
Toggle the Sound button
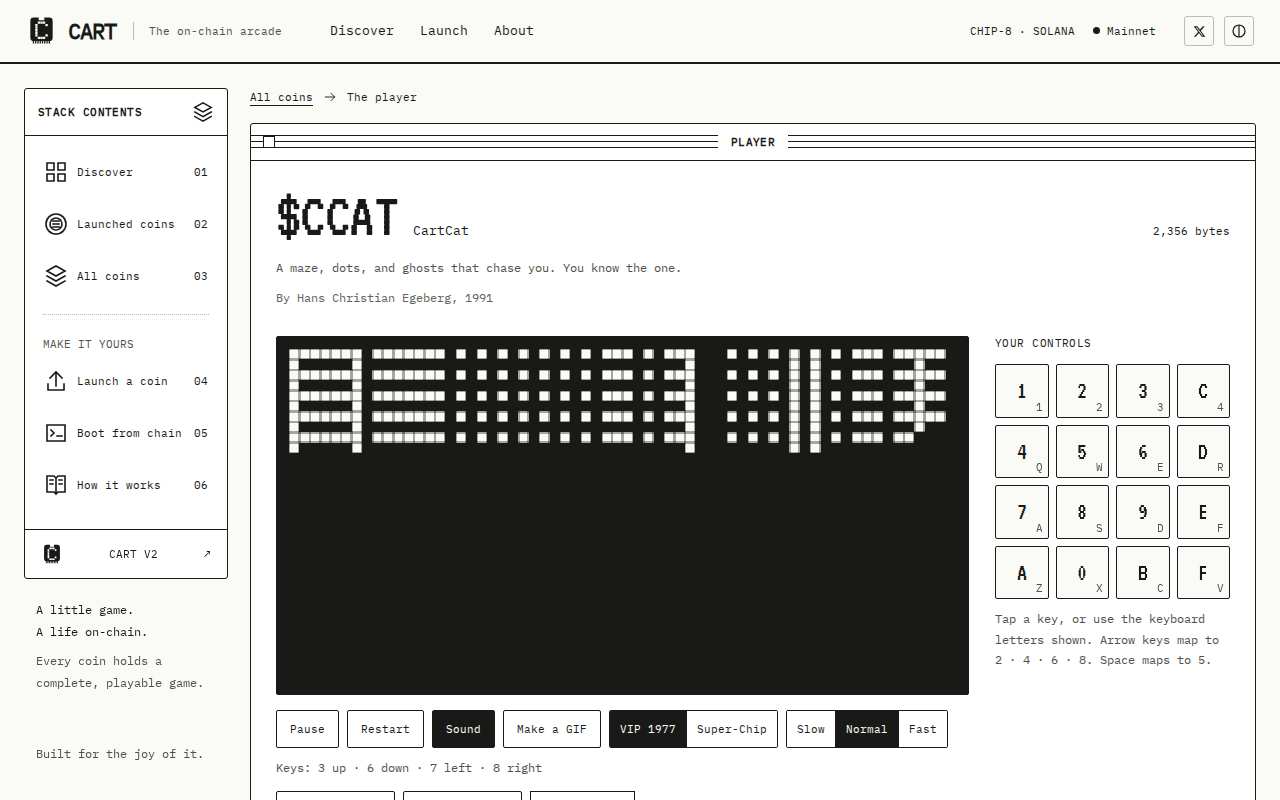coord(463,729)
